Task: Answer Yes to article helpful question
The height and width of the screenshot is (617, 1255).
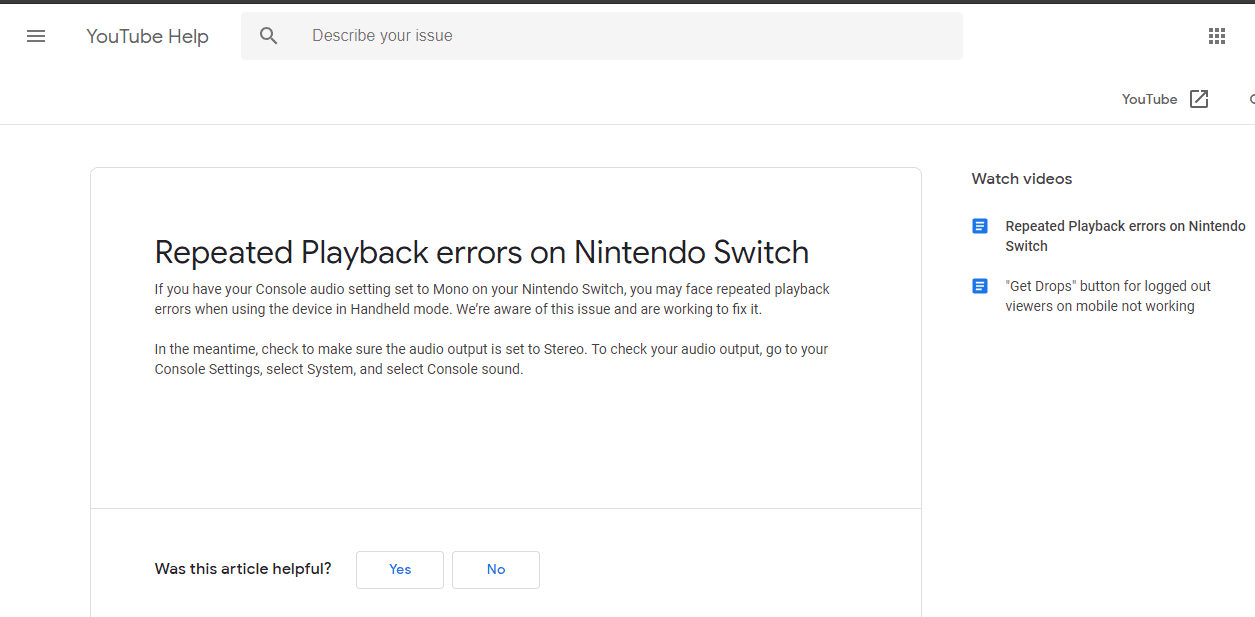Action: coord(400,570)
